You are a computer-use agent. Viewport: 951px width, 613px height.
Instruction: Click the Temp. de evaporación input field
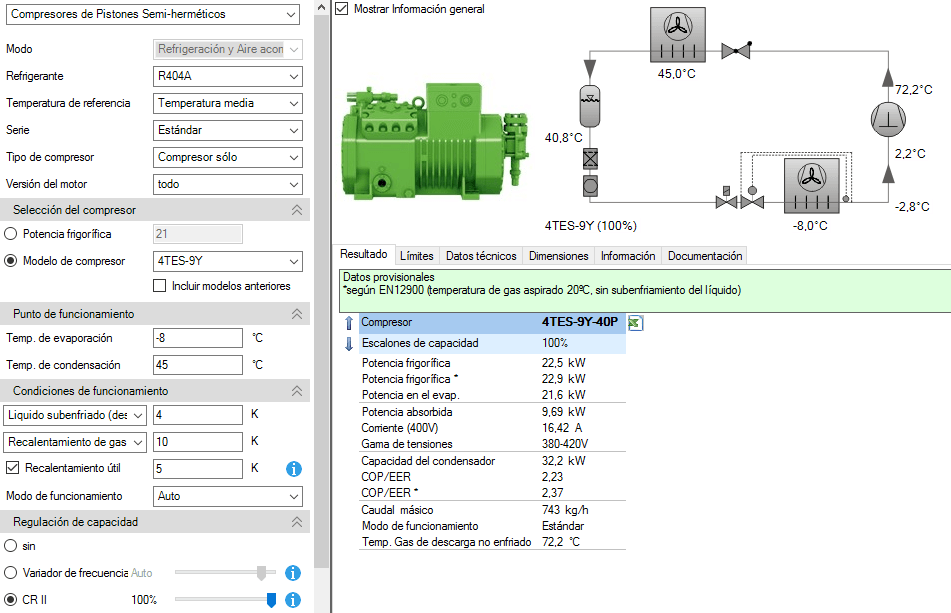(x=198, y=338)
